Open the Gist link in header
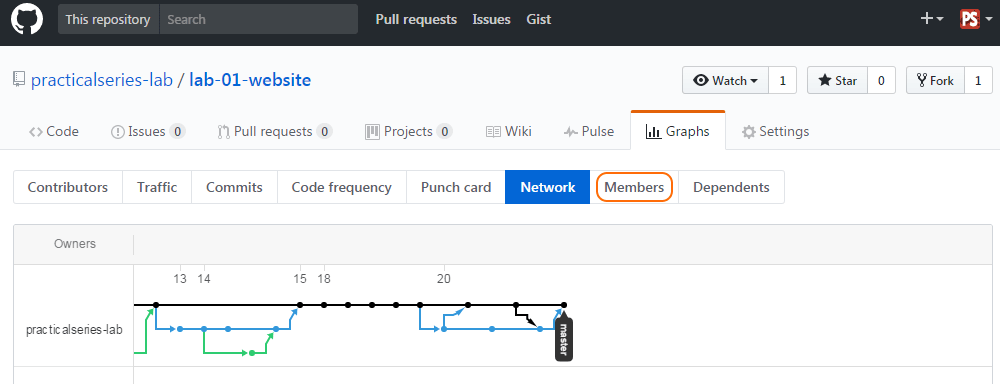 539,19
